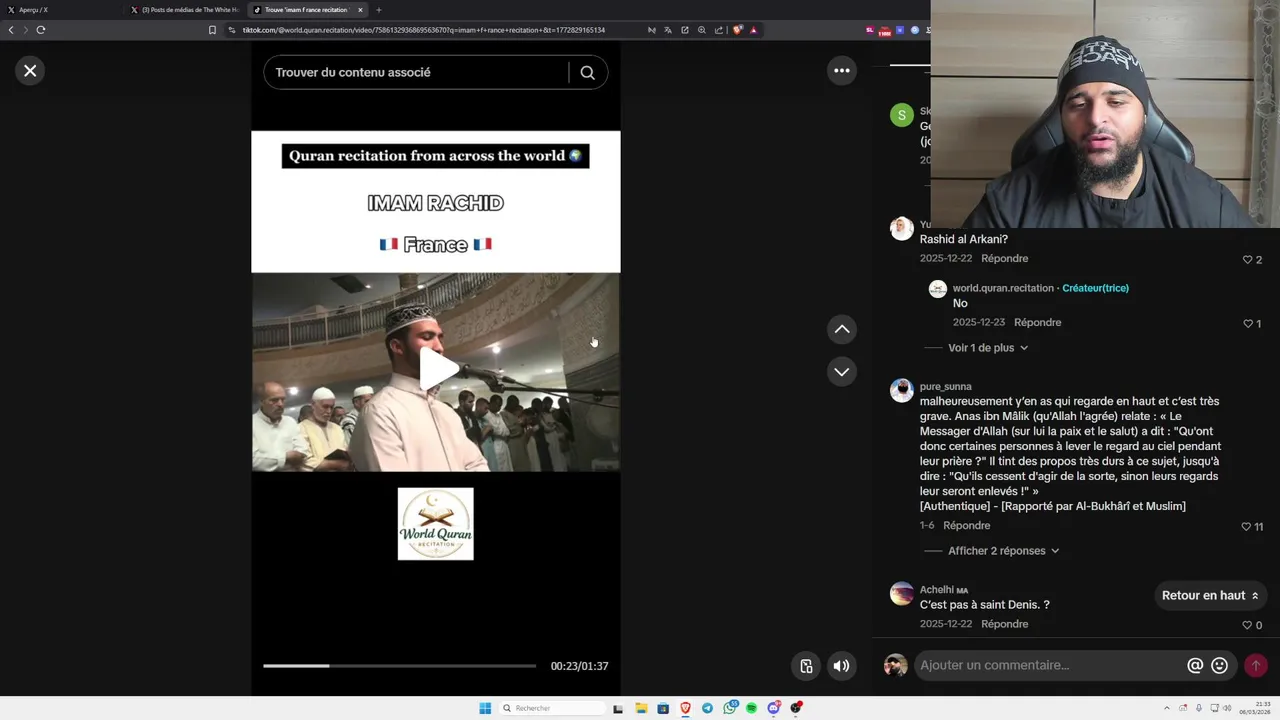This screenshot has width=1280, height=720.
Task: Reload the current page
Action: pos(41,30)
